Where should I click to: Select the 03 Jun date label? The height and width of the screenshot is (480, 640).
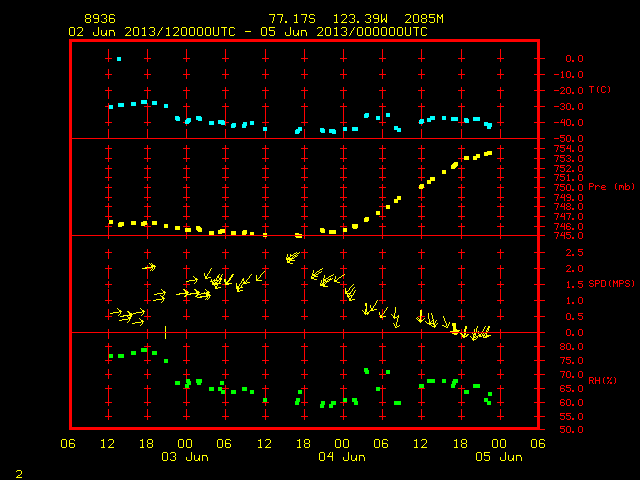[185, 456]
